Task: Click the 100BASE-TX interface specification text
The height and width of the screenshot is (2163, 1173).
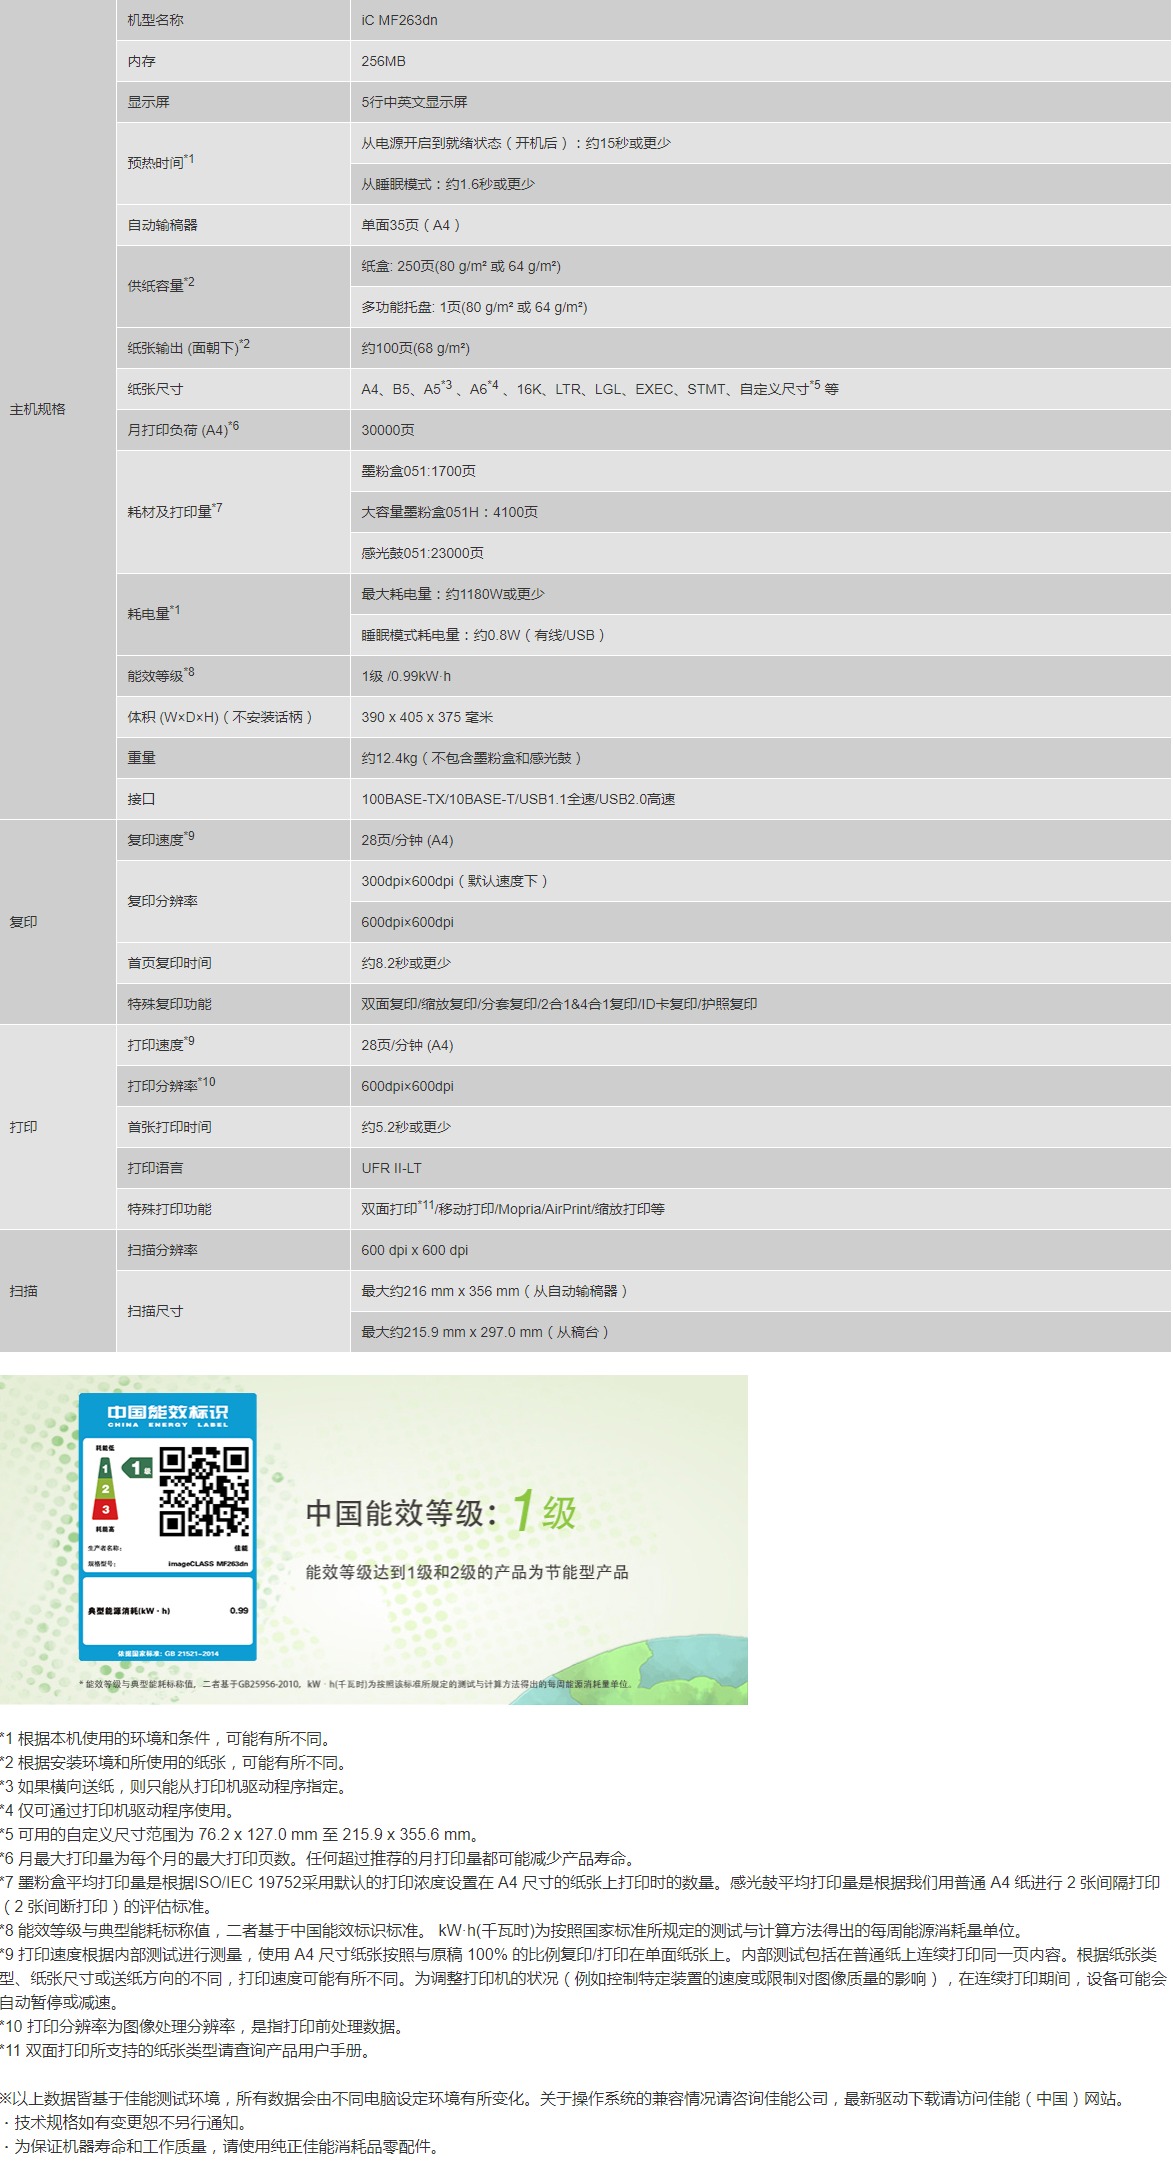Action: (x=517, y=799)
